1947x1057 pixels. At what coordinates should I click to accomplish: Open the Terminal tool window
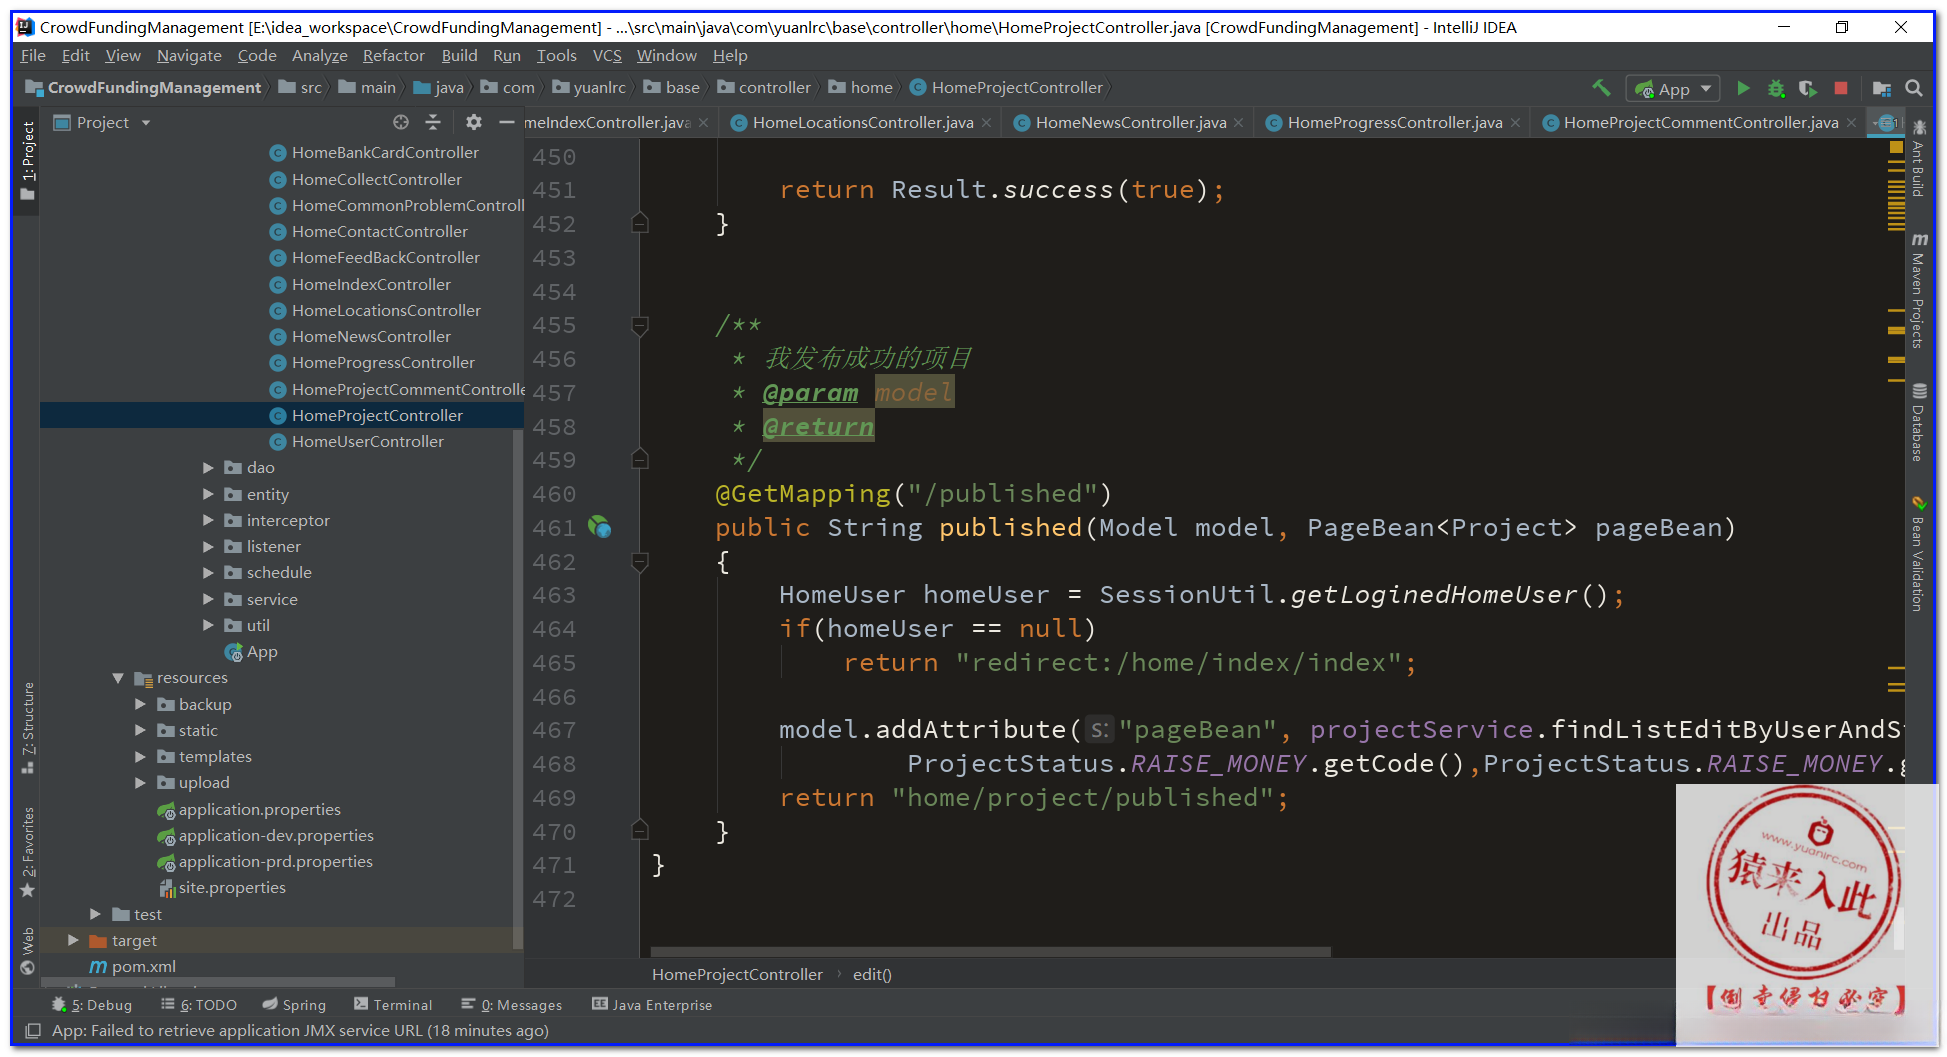393,1005
